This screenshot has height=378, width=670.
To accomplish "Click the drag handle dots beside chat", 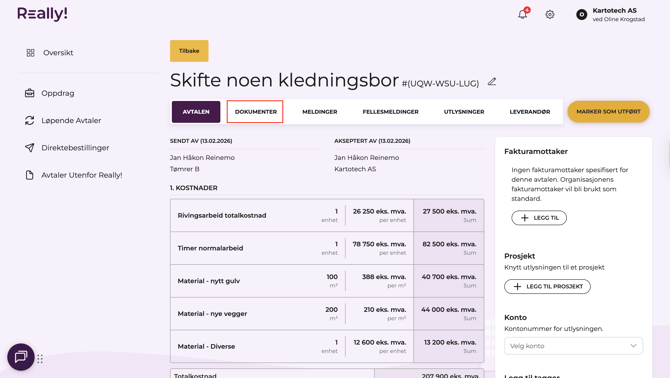I will pos(40,359).
